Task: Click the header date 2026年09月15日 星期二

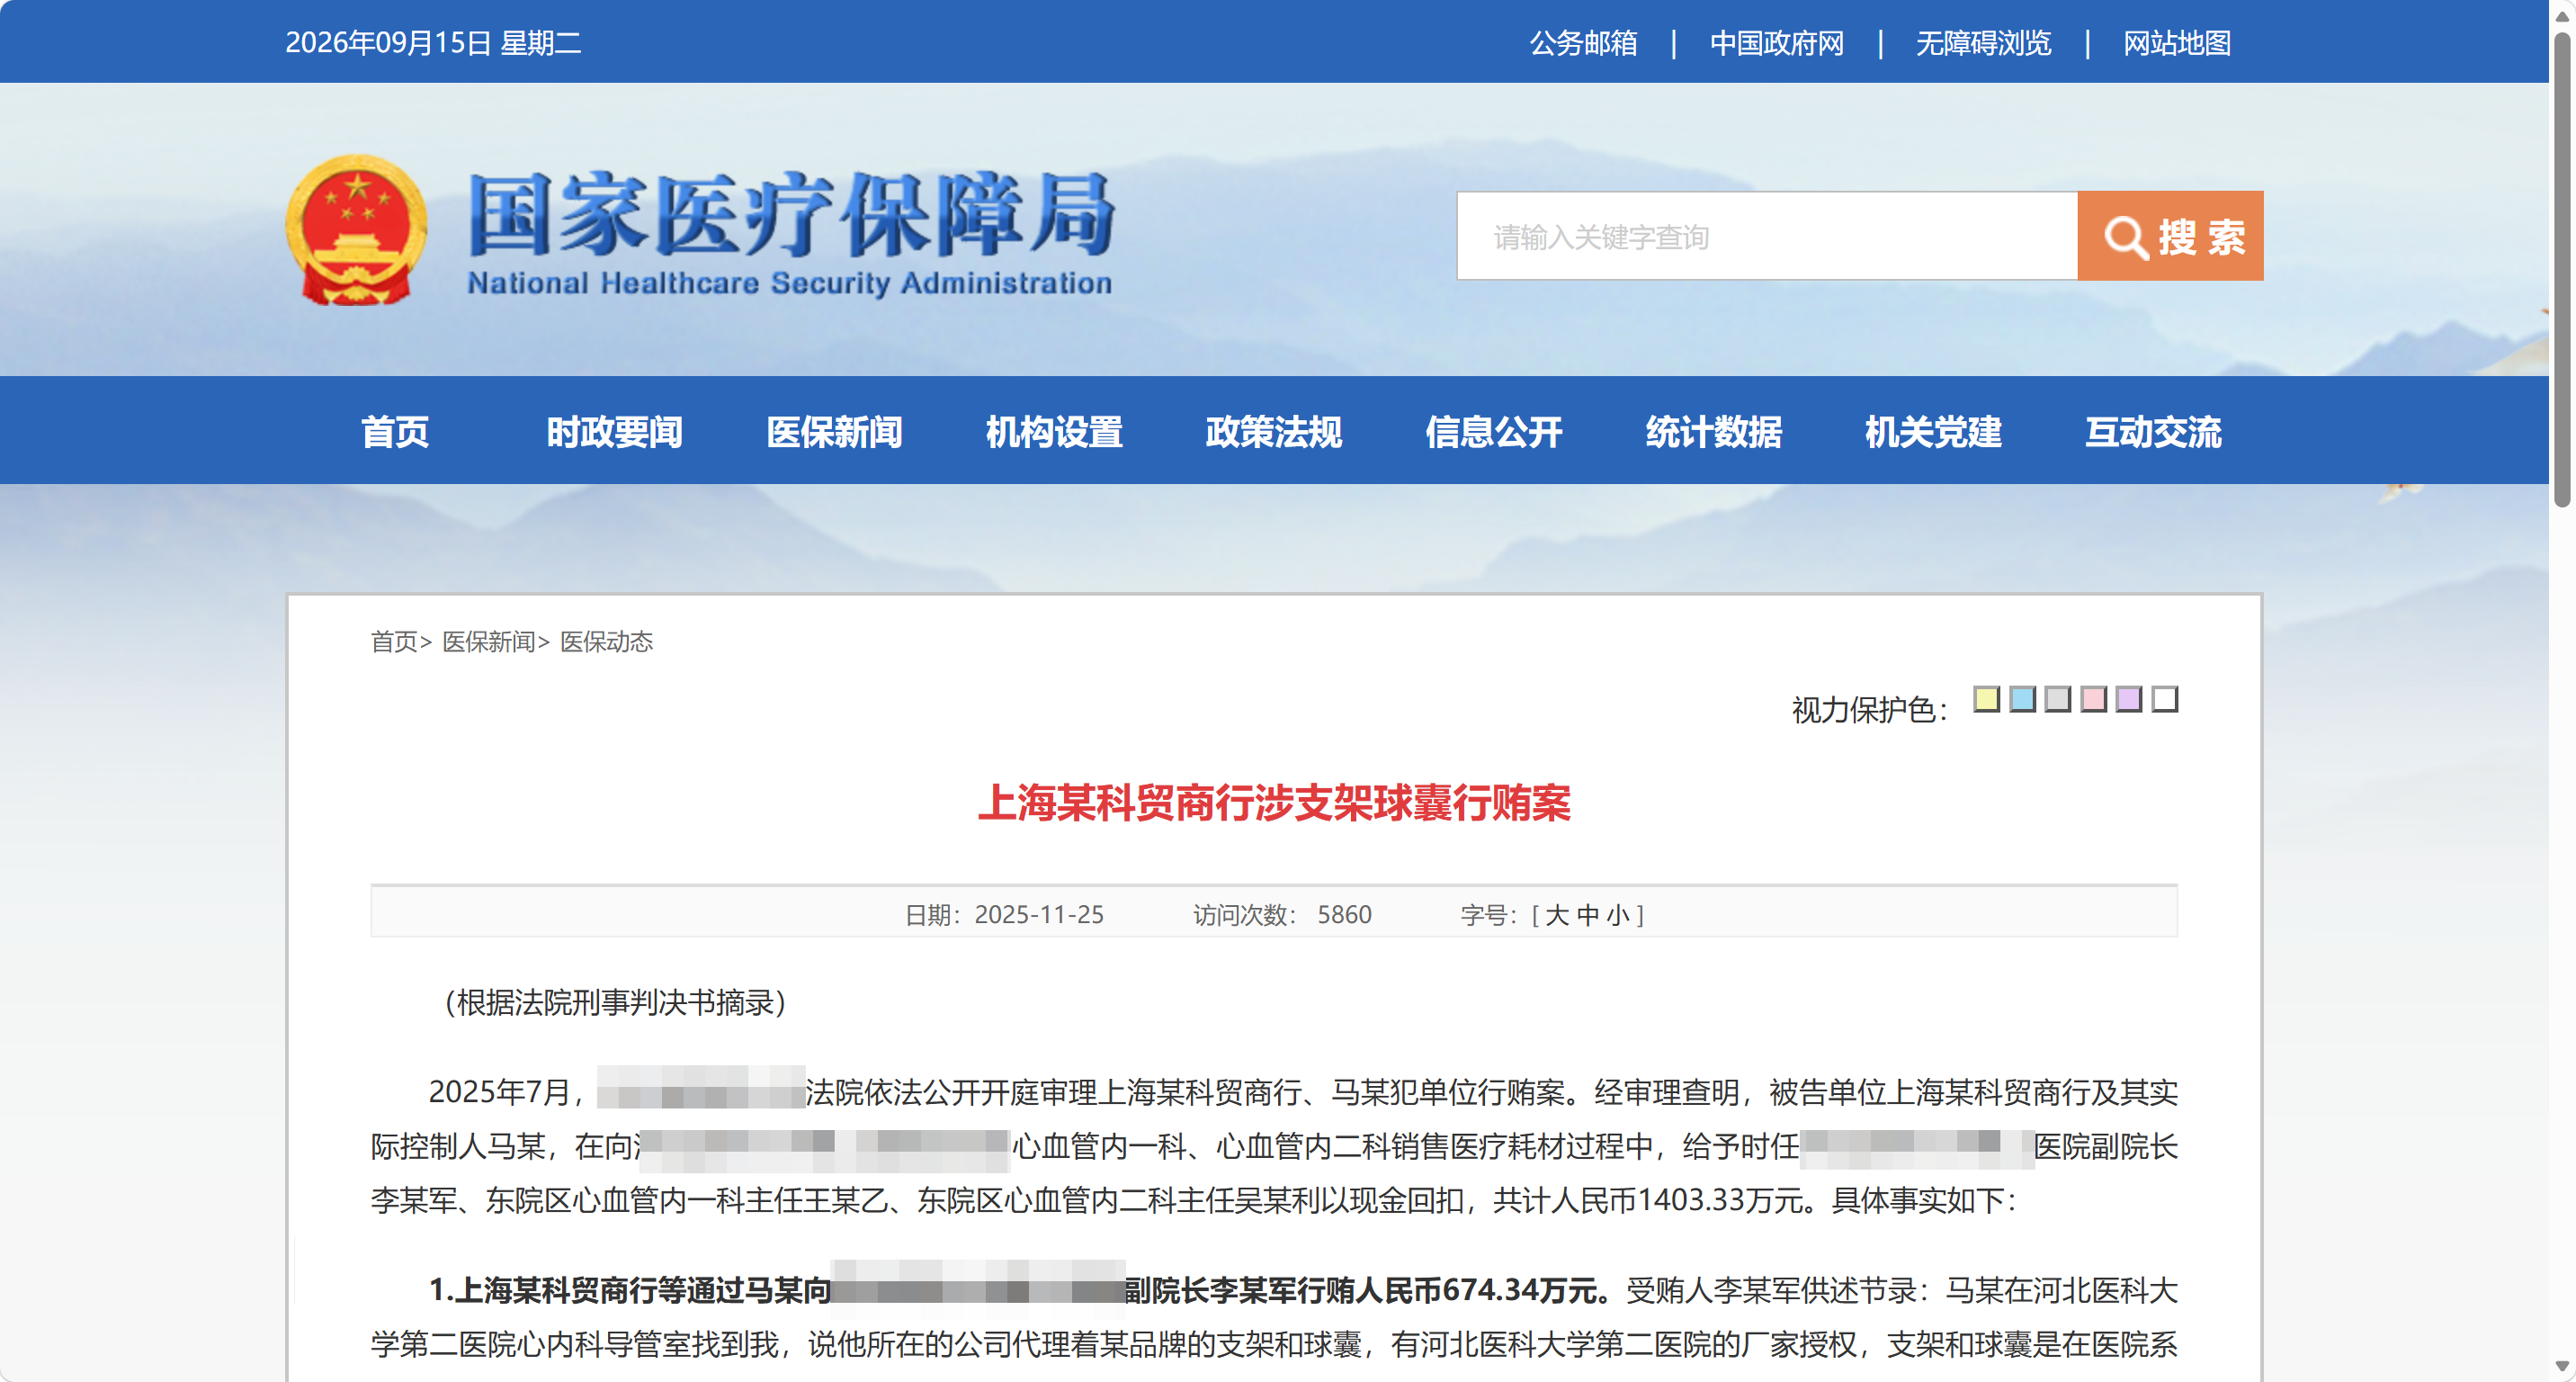Action: click(x=433, y=43)
